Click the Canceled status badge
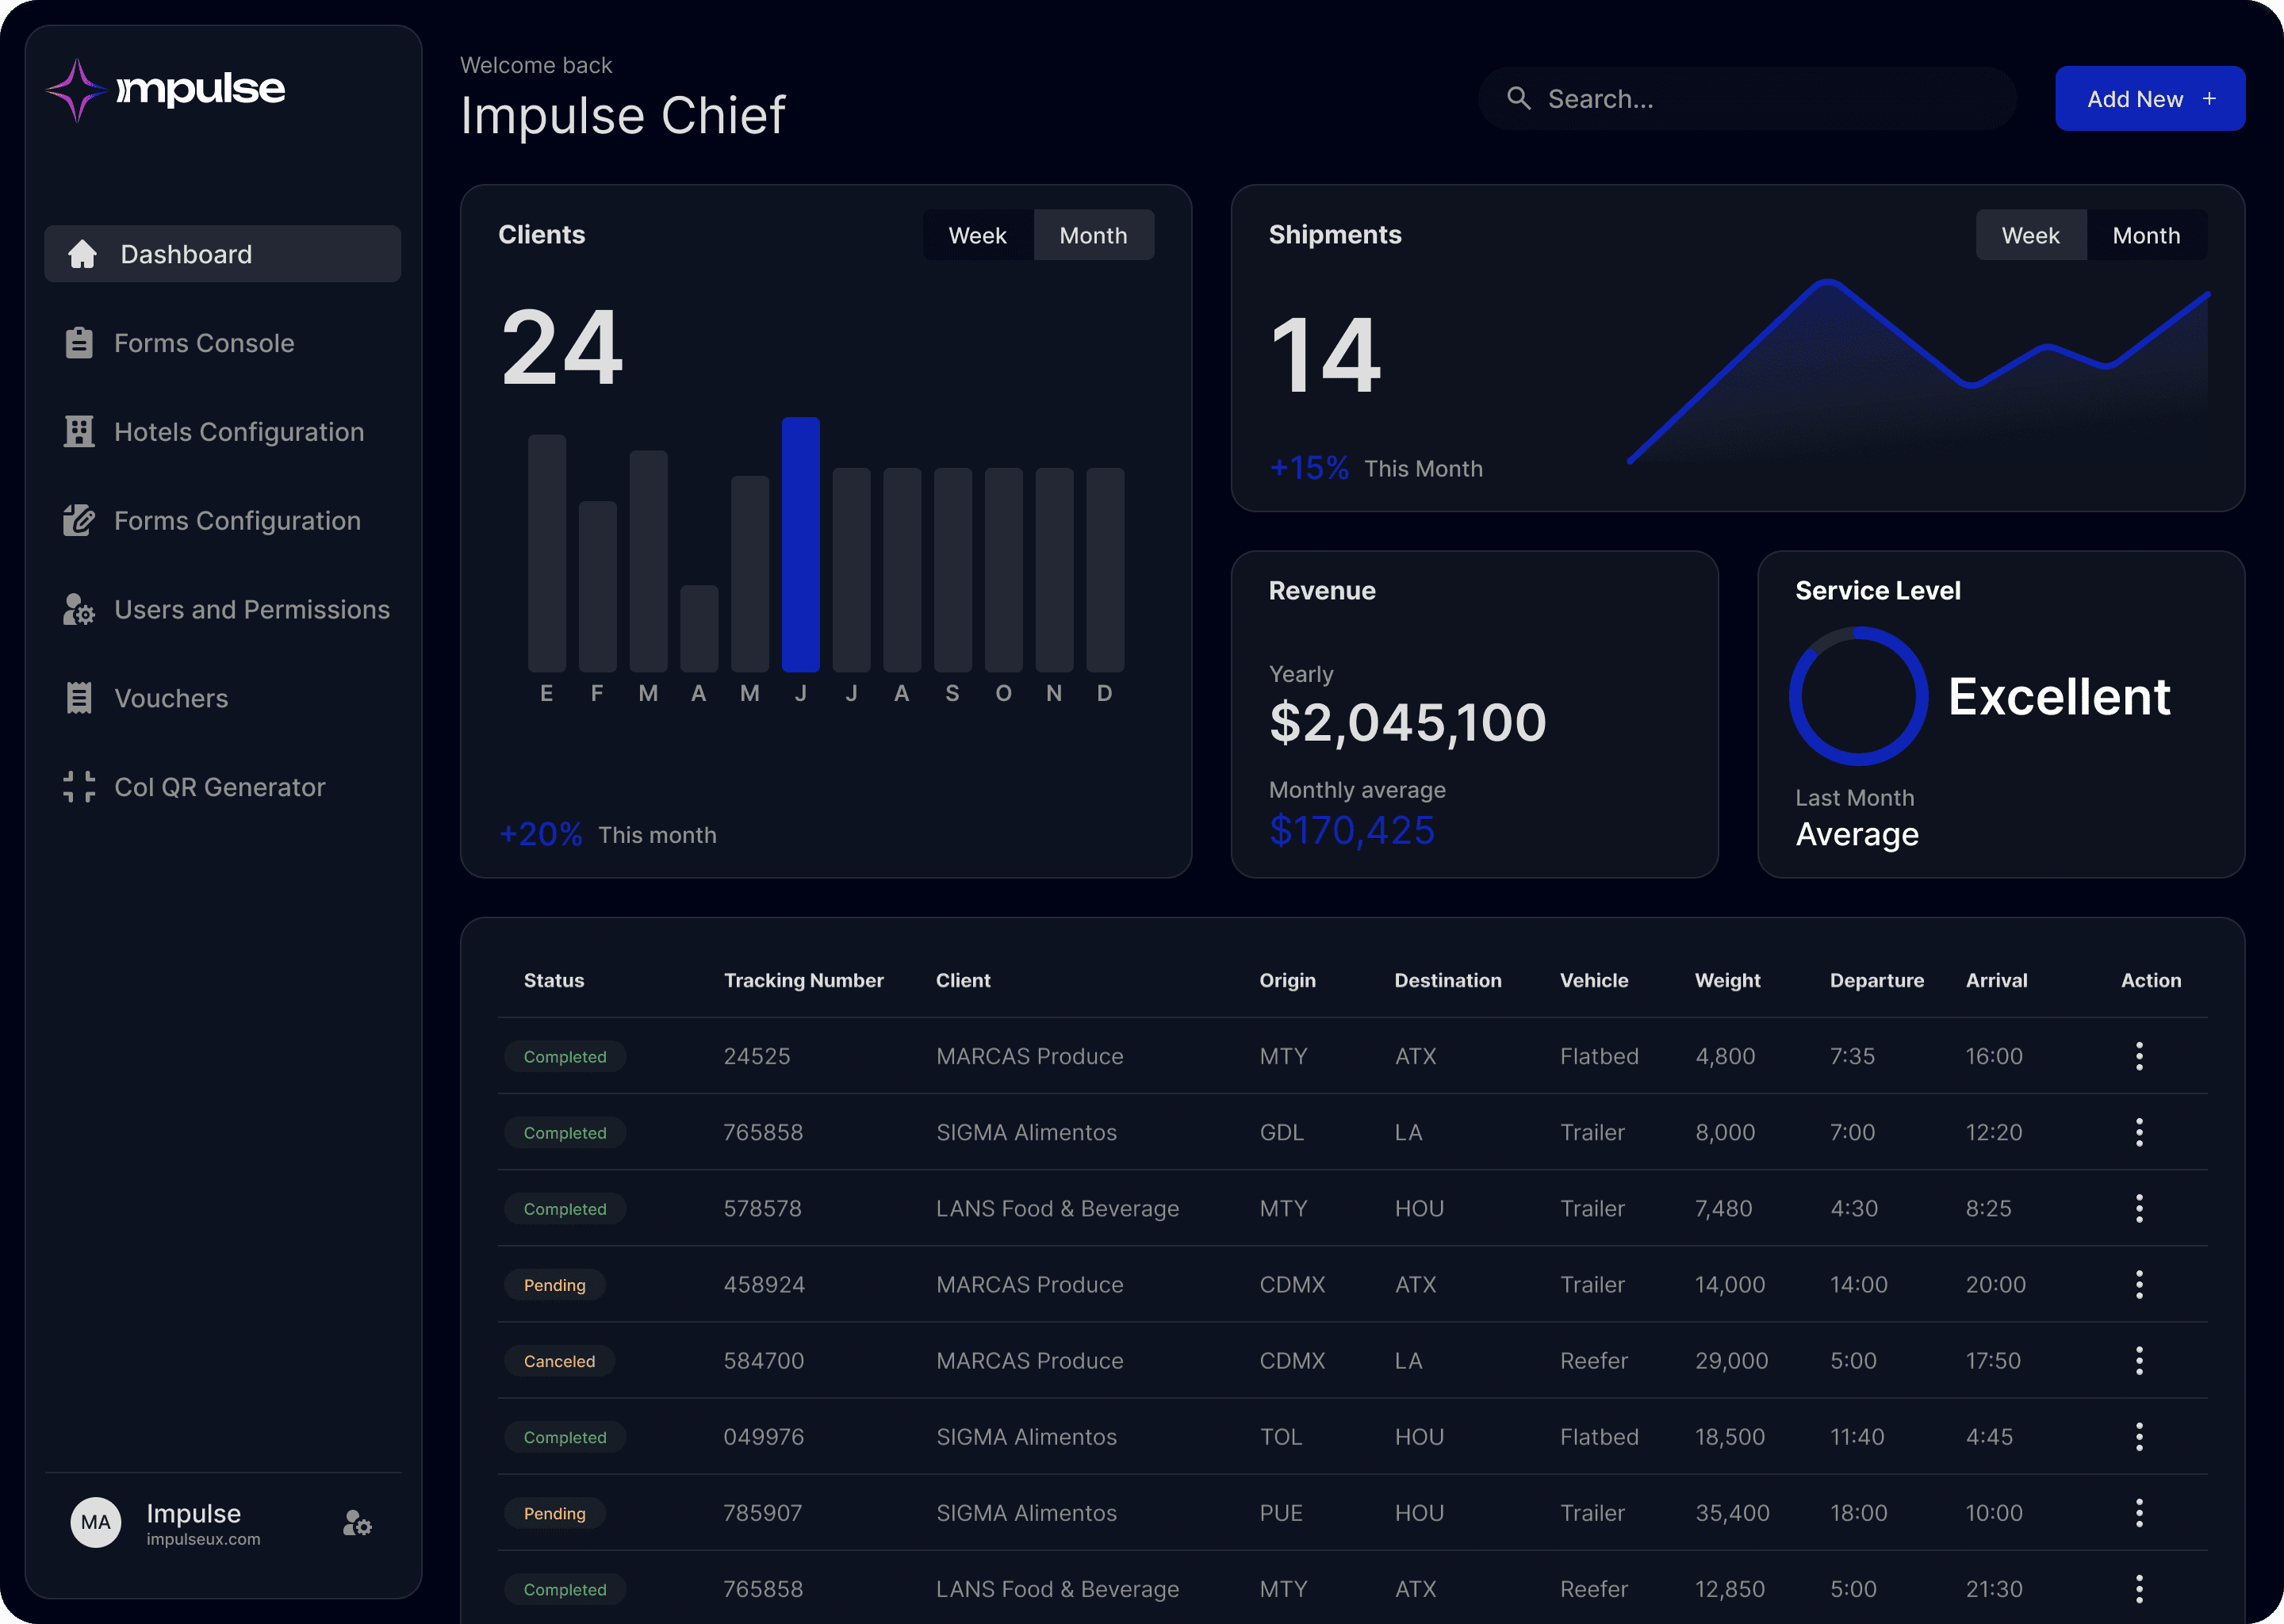The image size is (2284, 1624). tap(559, 1360)
